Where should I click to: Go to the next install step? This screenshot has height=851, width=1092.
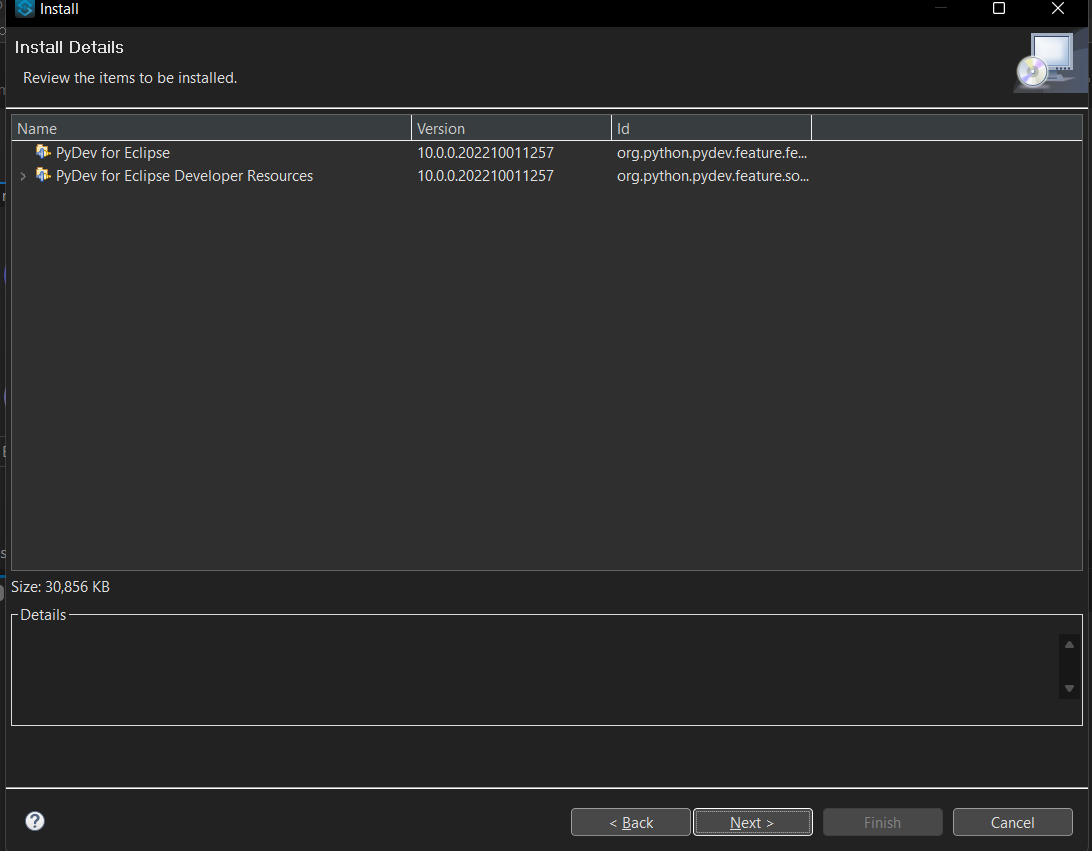click(x=753, y=822)
